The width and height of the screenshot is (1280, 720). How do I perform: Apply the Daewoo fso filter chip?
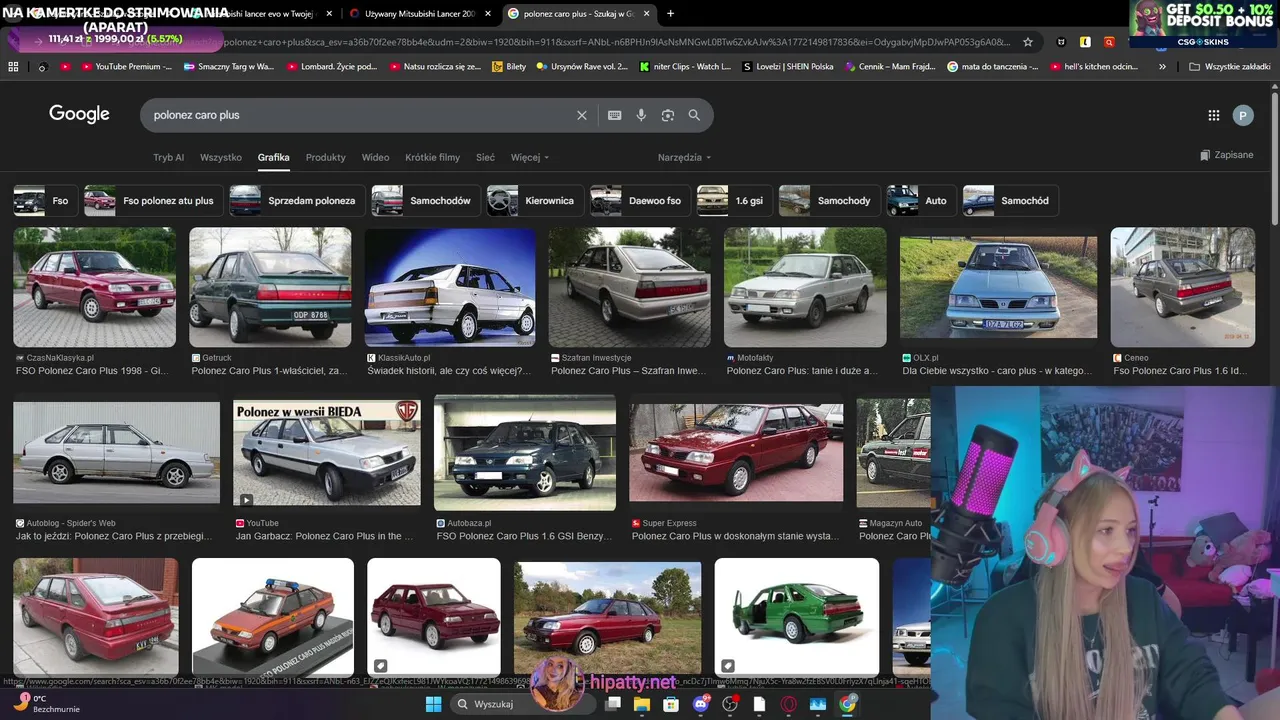[x=639, y=201]
